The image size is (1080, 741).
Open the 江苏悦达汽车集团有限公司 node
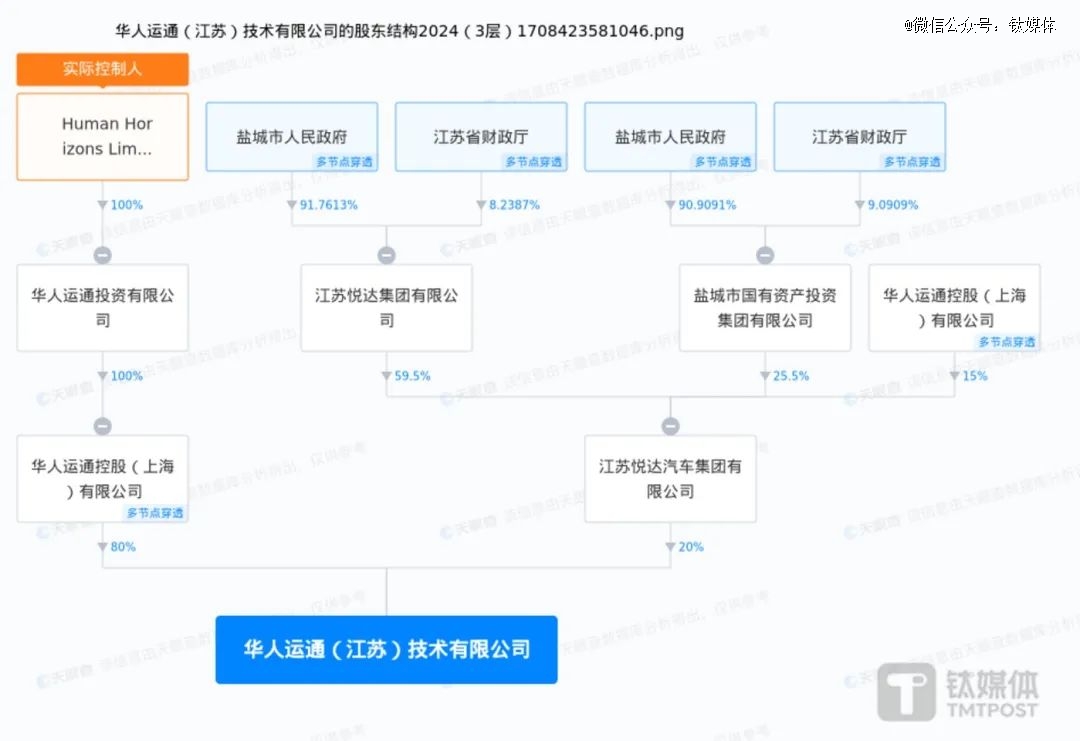[670, 479]
